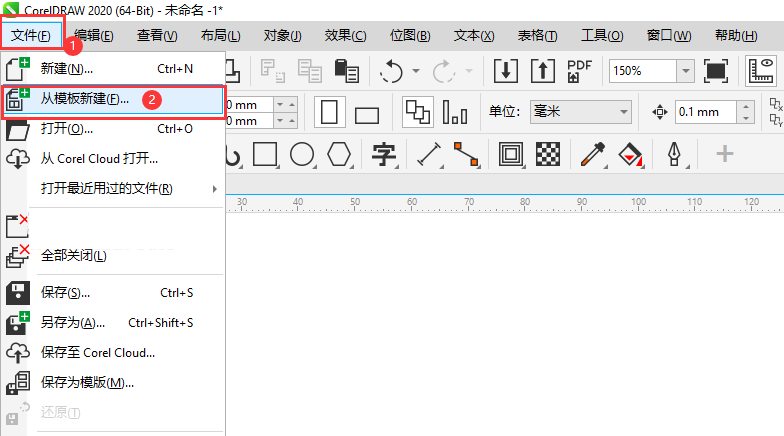The height and width of the screenshot is (436, 784).
Task: Choose 从模板新建(F)... menu entry
Action: tap(113, 100)
